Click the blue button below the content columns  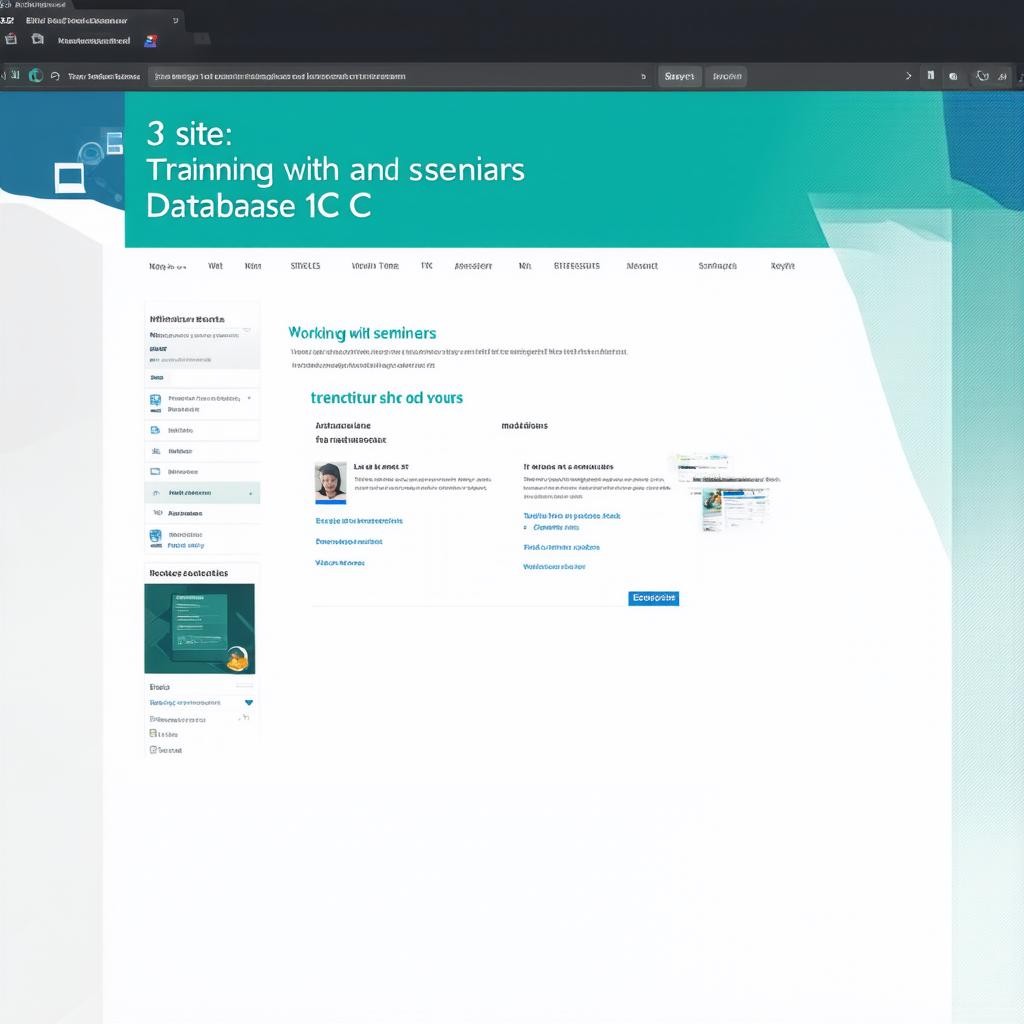click(654, 598)
